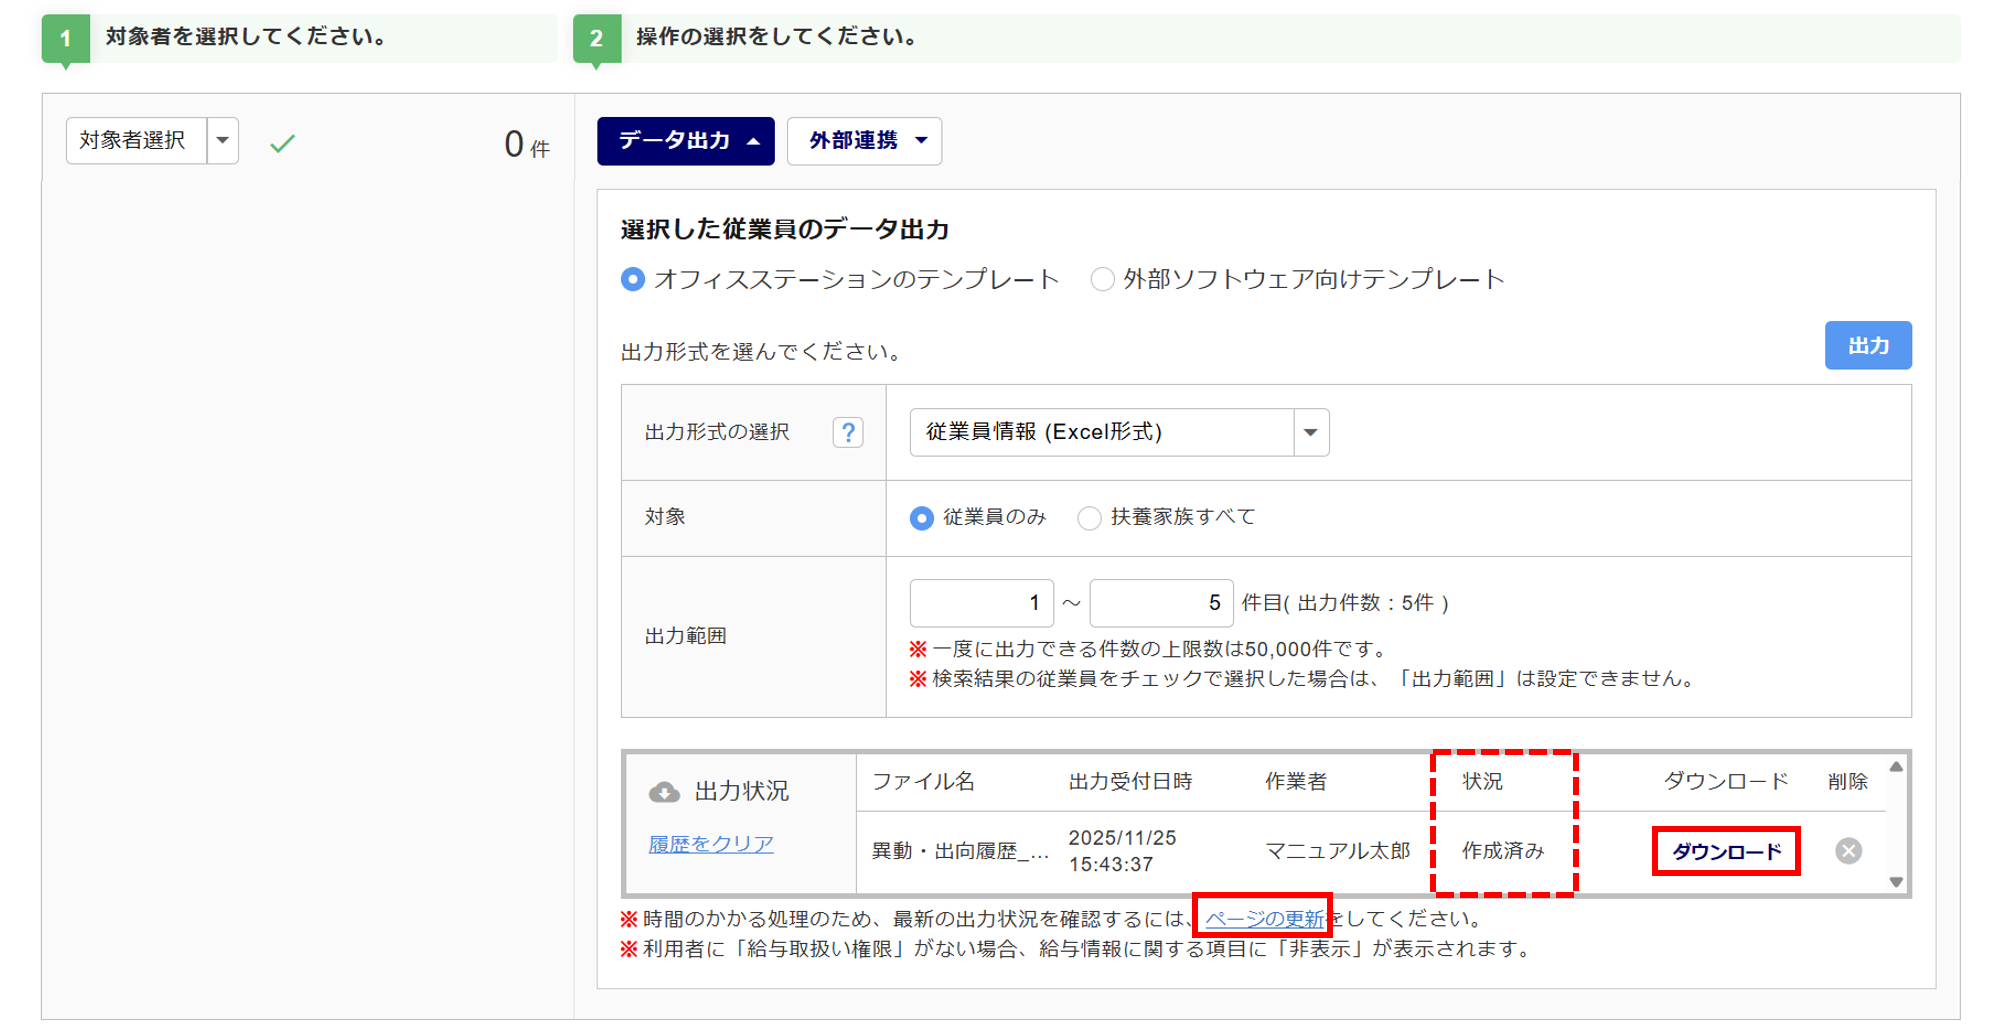The width and height of the screenshot is (2005, 1030).
Task: Click the 履歴をクリア link
Action: (711, 844)
